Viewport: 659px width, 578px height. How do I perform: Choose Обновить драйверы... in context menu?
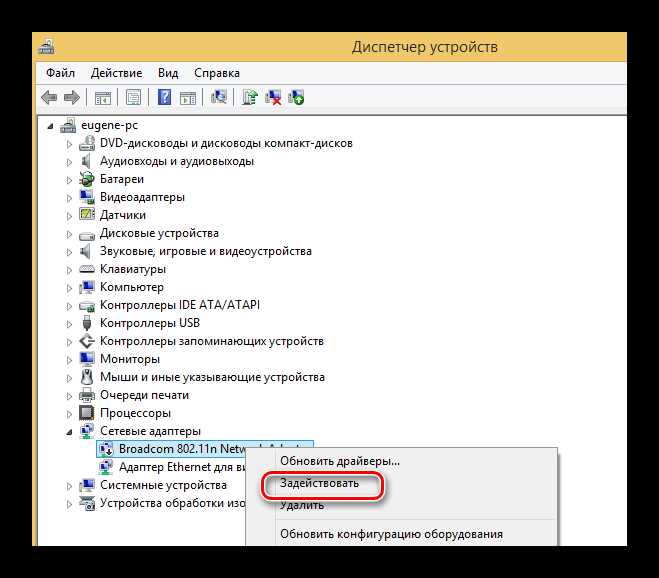click(340, 461)
